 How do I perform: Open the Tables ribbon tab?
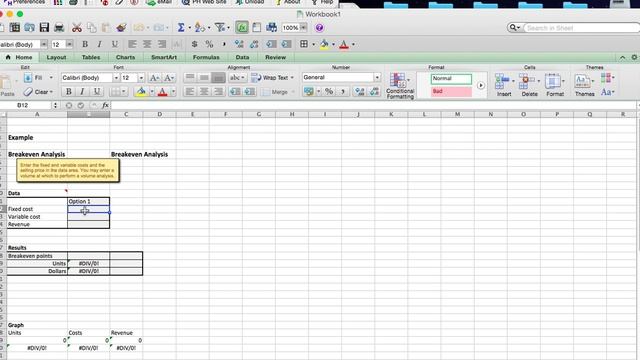click(x=91, y=58)
